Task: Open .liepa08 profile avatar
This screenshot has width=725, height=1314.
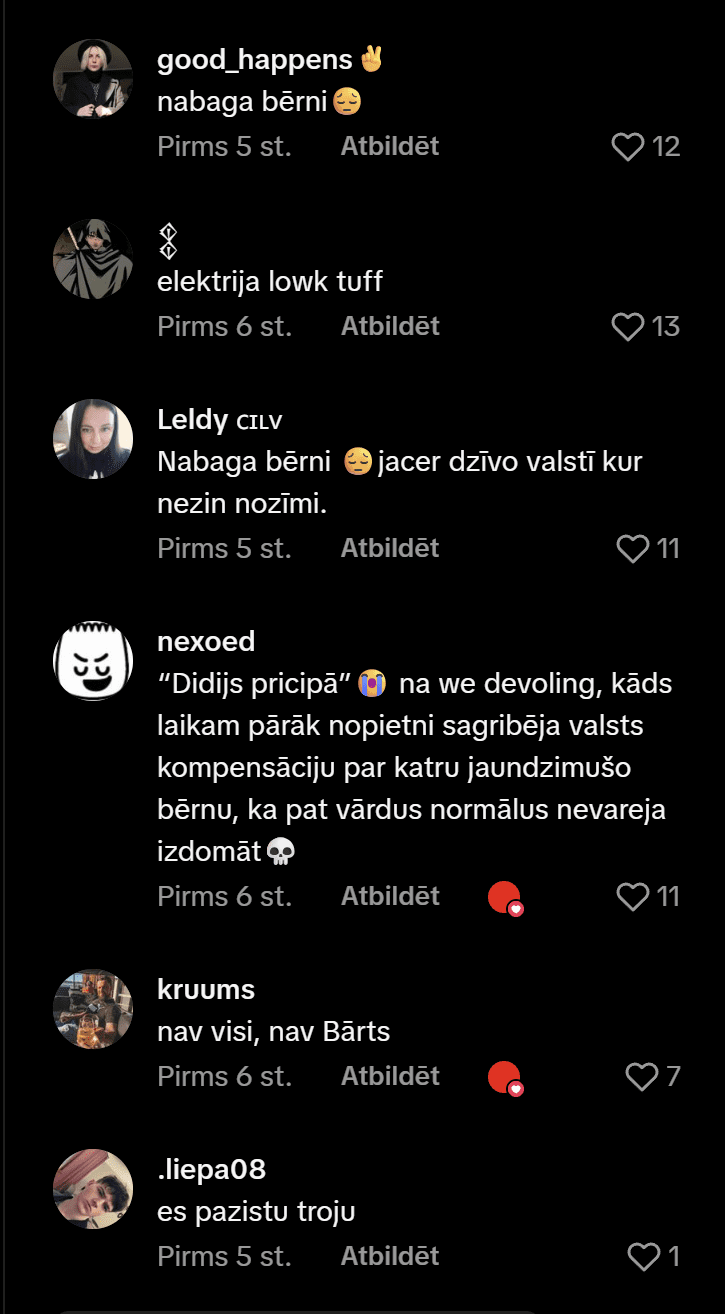Action: [93, 1189]
